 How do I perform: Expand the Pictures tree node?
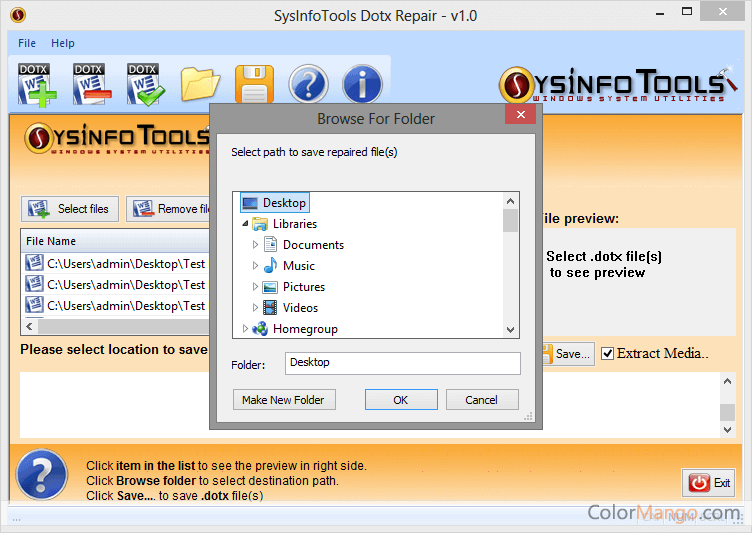255,286
